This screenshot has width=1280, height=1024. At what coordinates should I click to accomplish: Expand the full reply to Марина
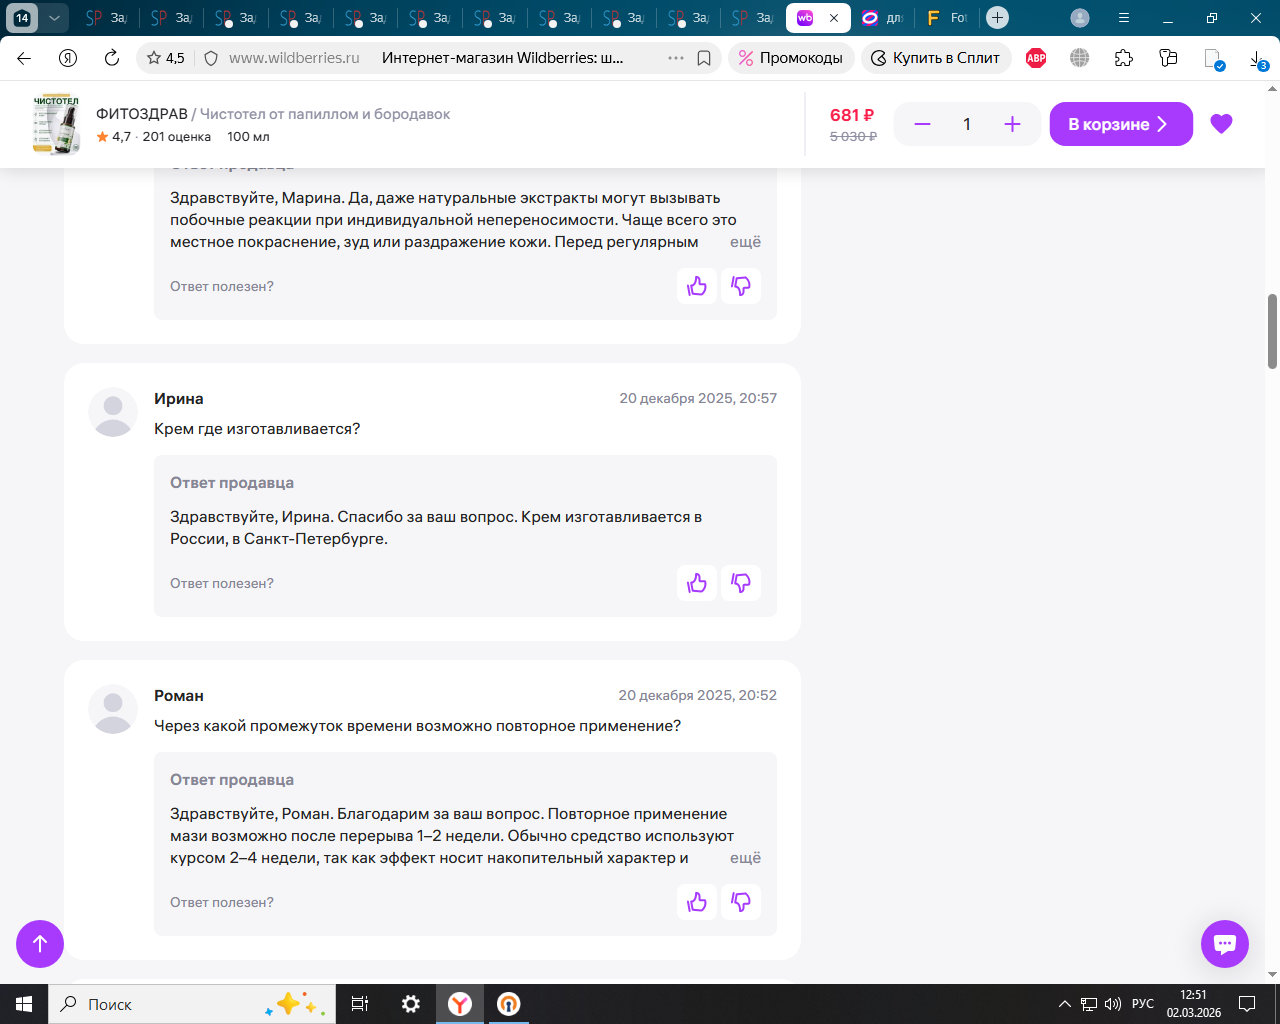pos(745,242)
